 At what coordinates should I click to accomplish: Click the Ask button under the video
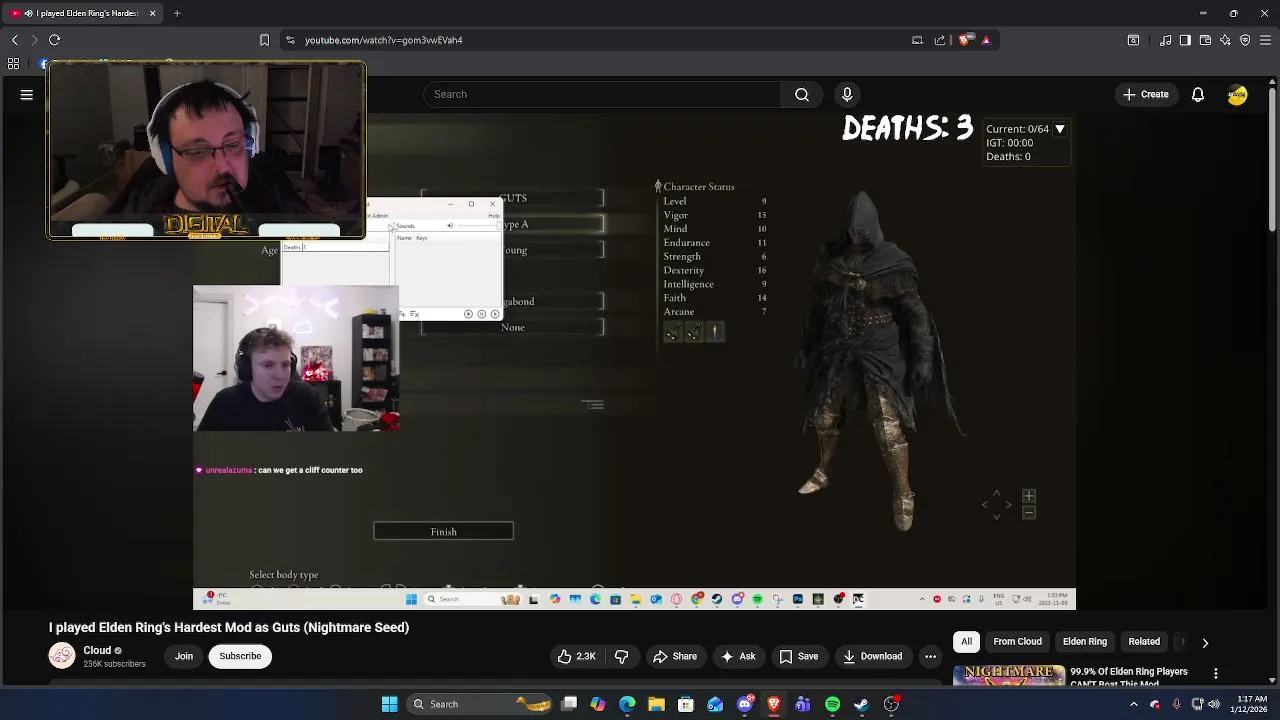(x=738, y=656)
